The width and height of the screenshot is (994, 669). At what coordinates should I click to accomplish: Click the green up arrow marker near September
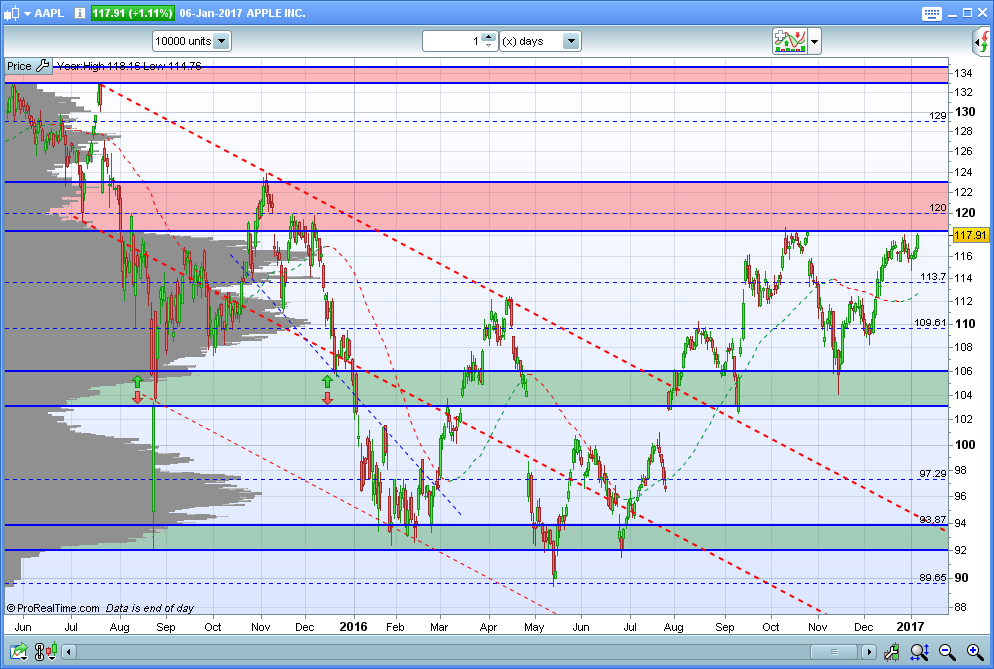137,381
